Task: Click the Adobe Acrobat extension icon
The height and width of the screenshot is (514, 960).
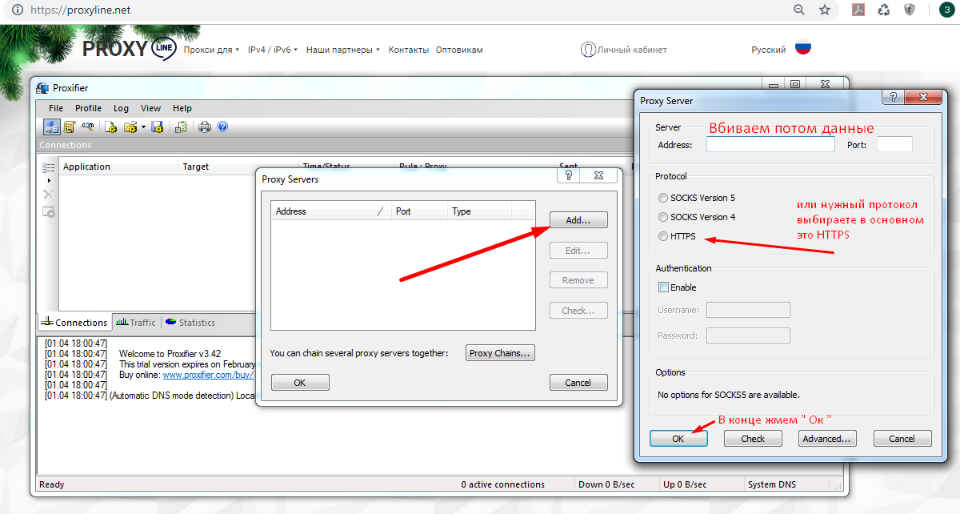Action: click(857, 10)
